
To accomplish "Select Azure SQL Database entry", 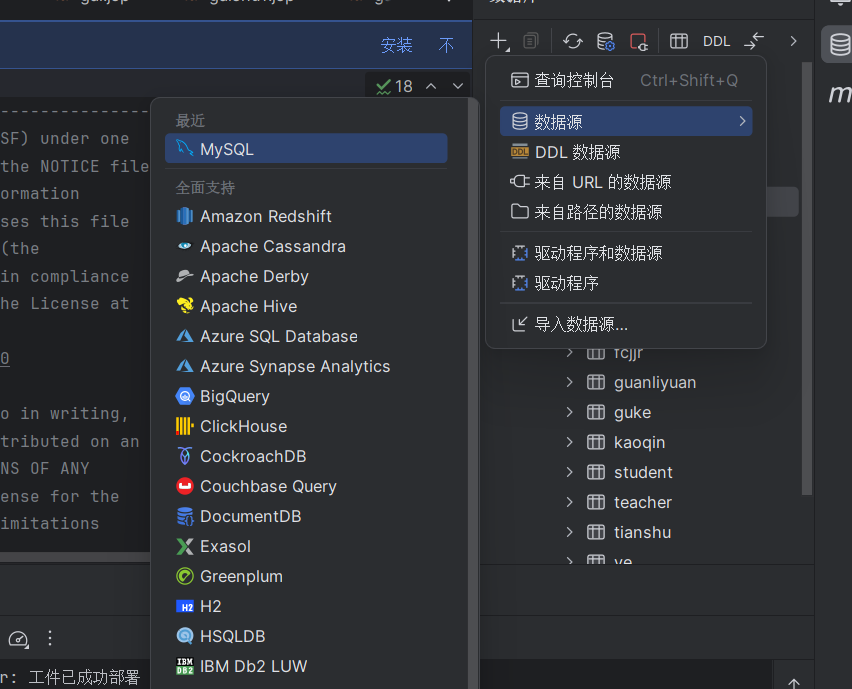I will click(x=306, y=336).
